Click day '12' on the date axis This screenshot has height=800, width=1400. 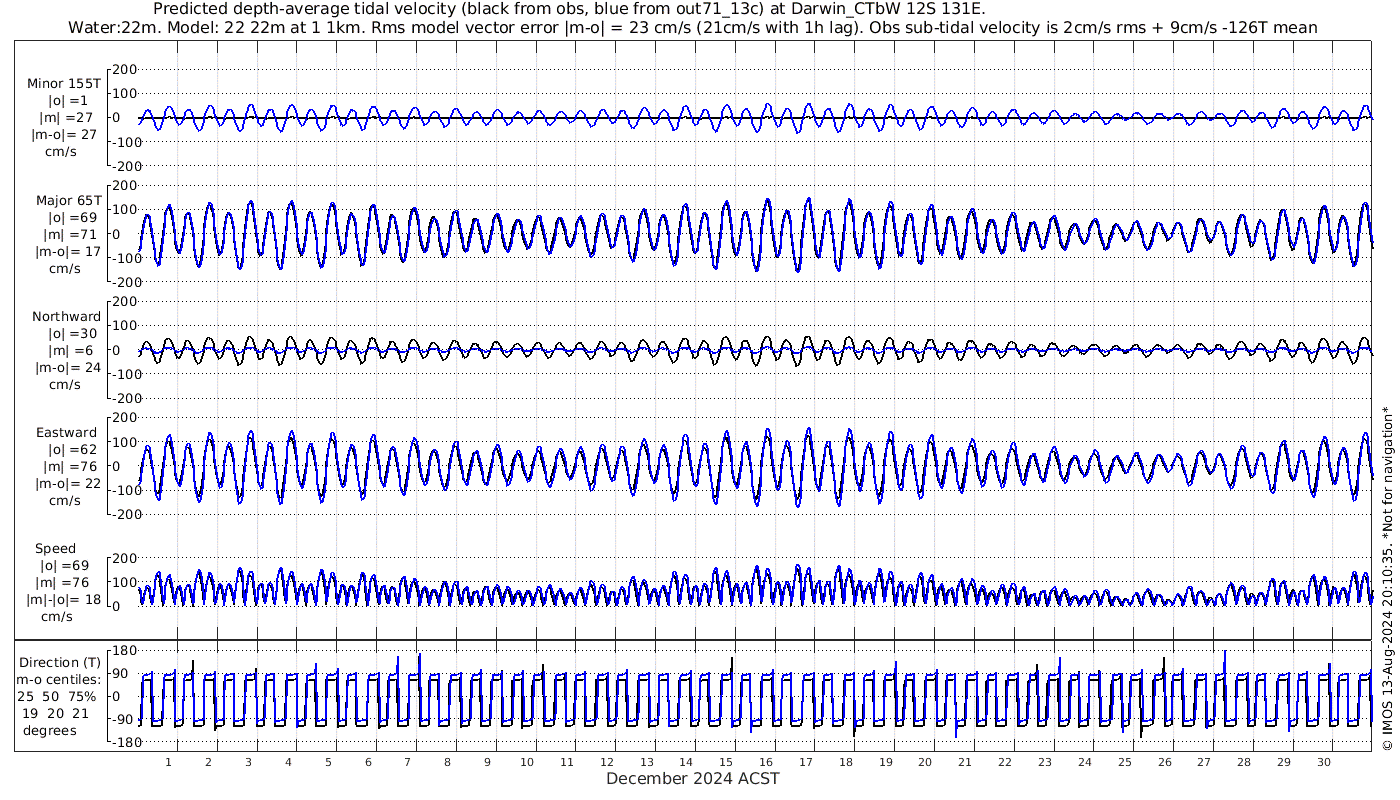(x=607, y=763)
